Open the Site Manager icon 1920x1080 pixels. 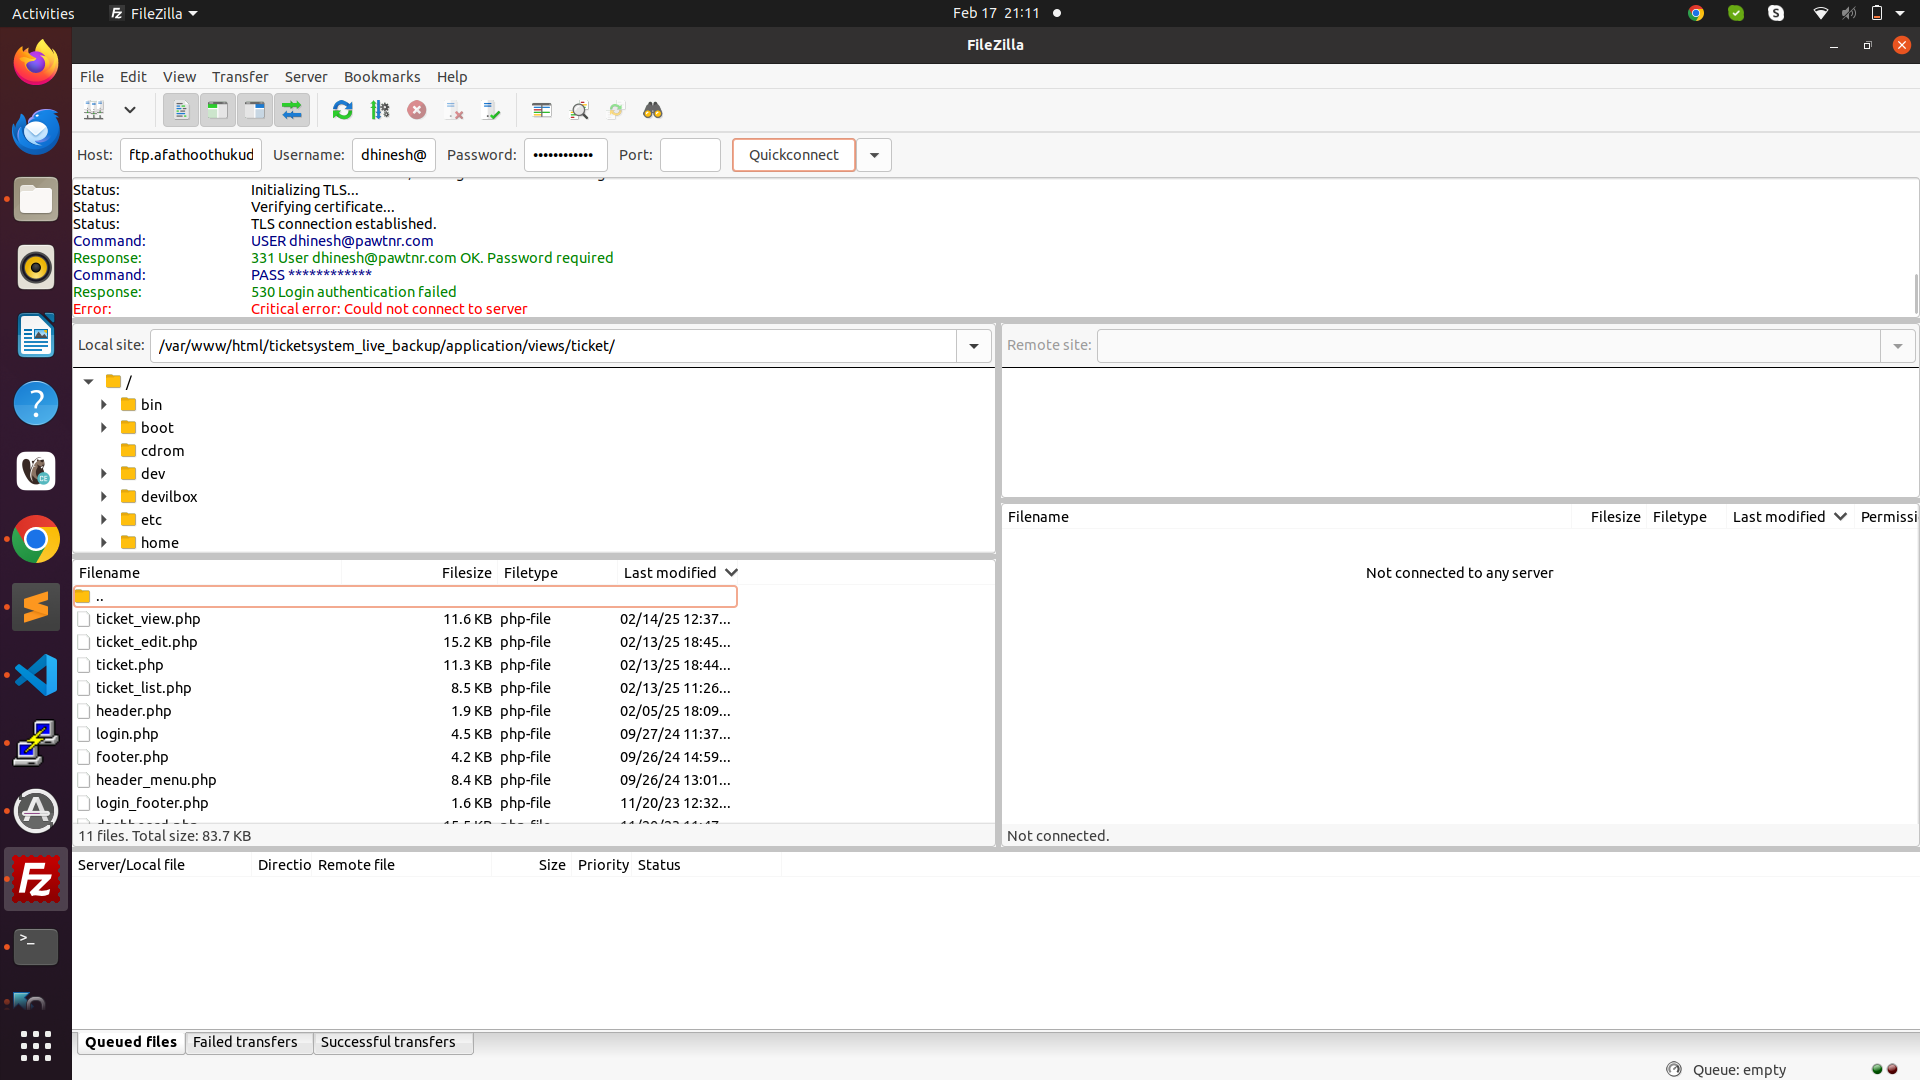click(95, 110)
